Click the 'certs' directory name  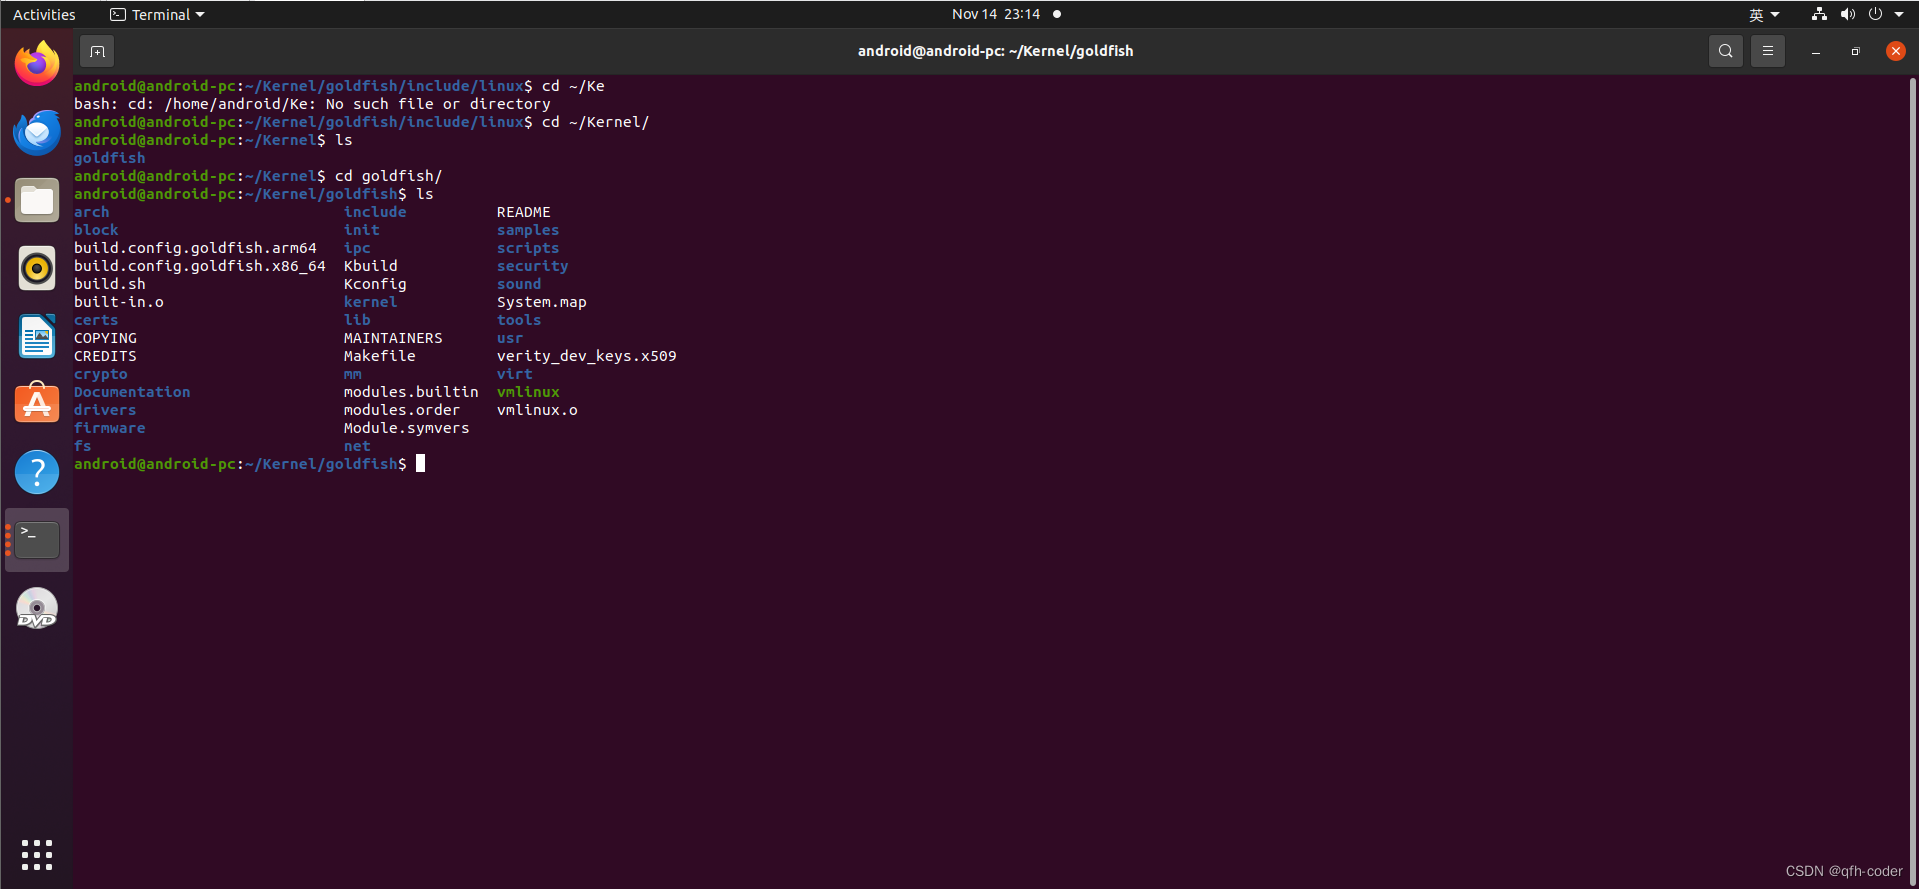(96, 320)
